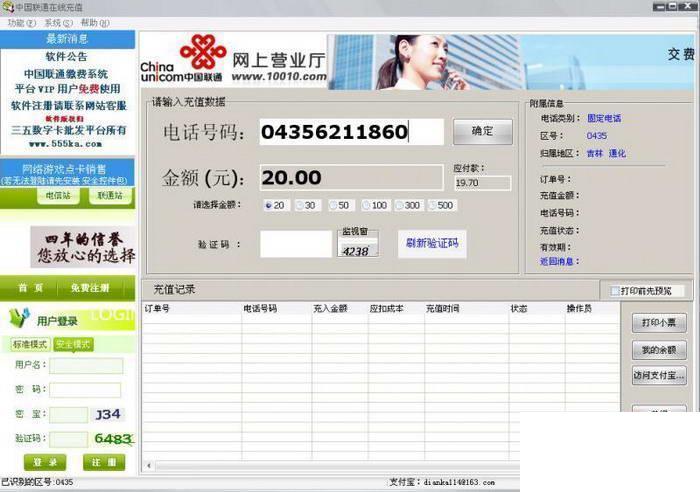This screenshot has width=700, height=492.
Task: Click the 操作员 column header
Action: 592,309
